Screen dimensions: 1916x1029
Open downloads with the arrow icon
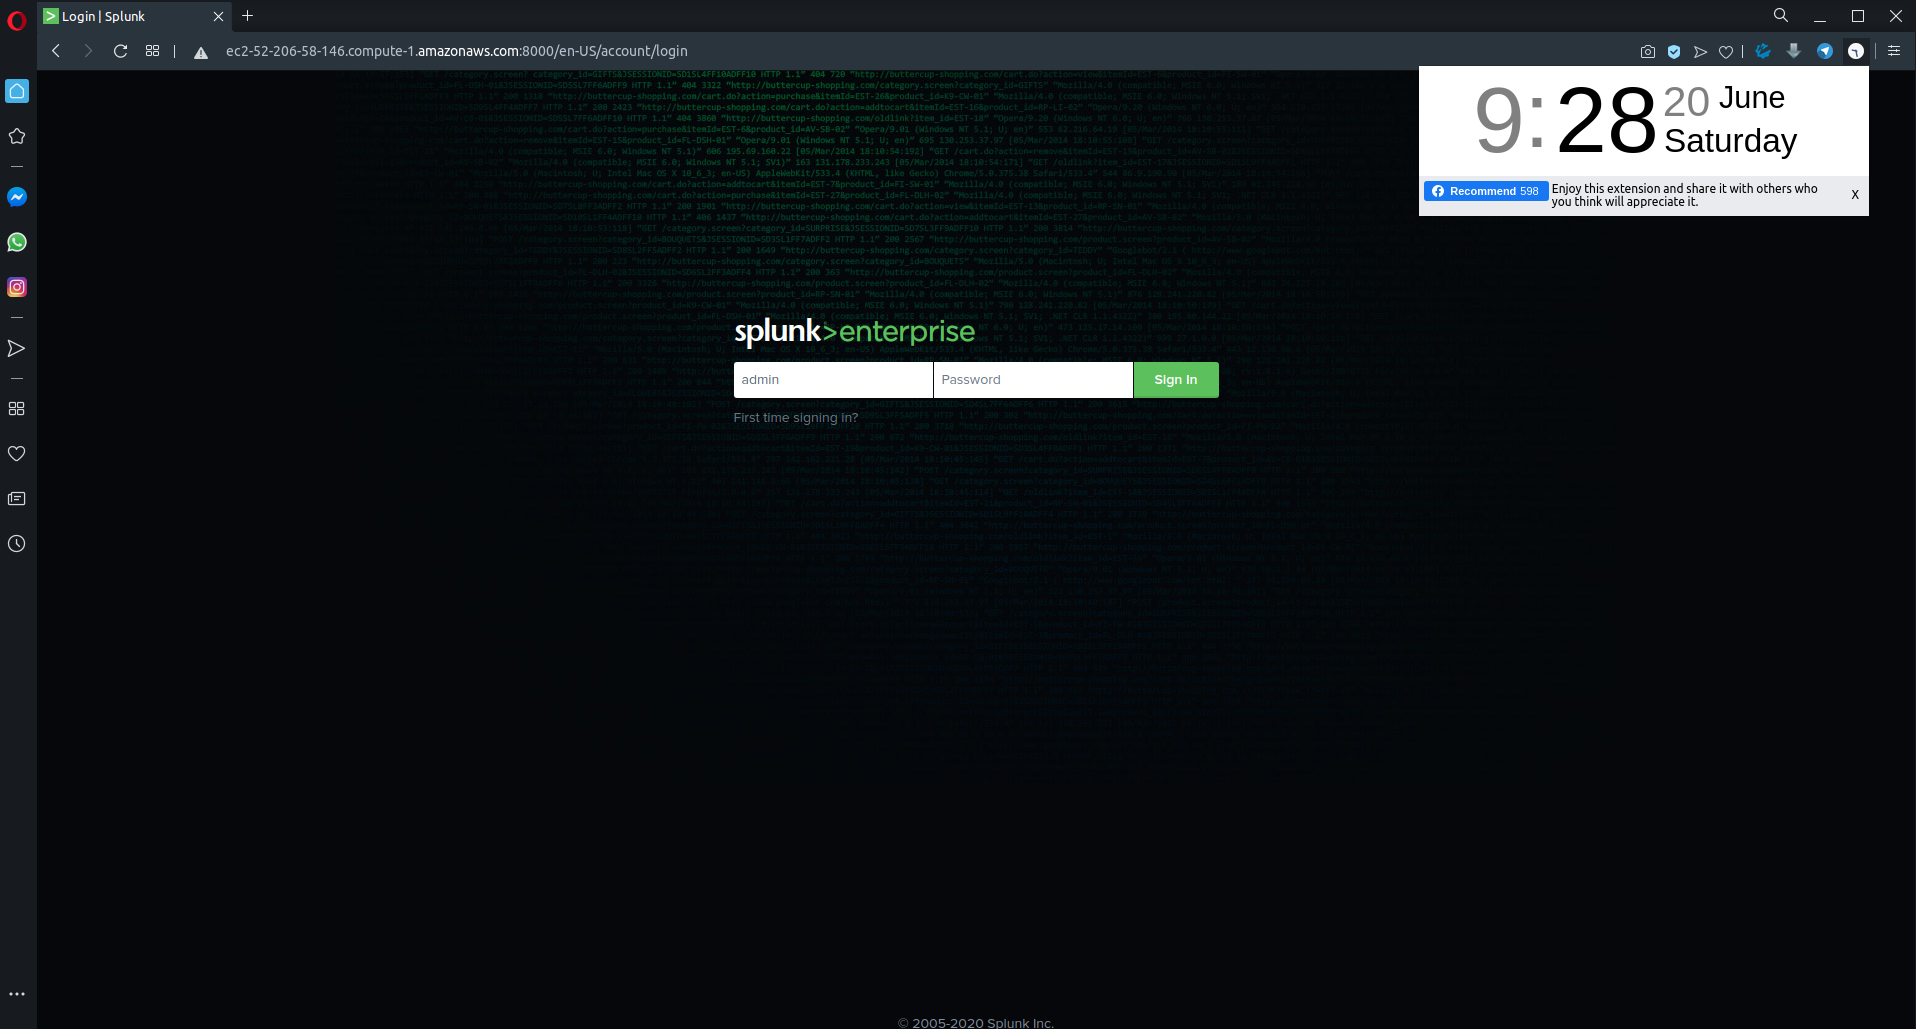click(1794, 51)
